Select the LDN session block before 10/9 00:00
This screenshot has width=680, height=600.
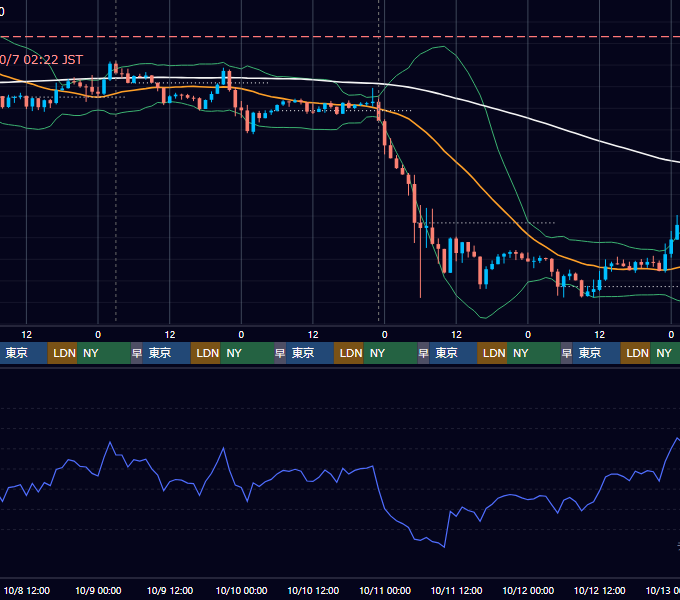[x=62, y=353]
